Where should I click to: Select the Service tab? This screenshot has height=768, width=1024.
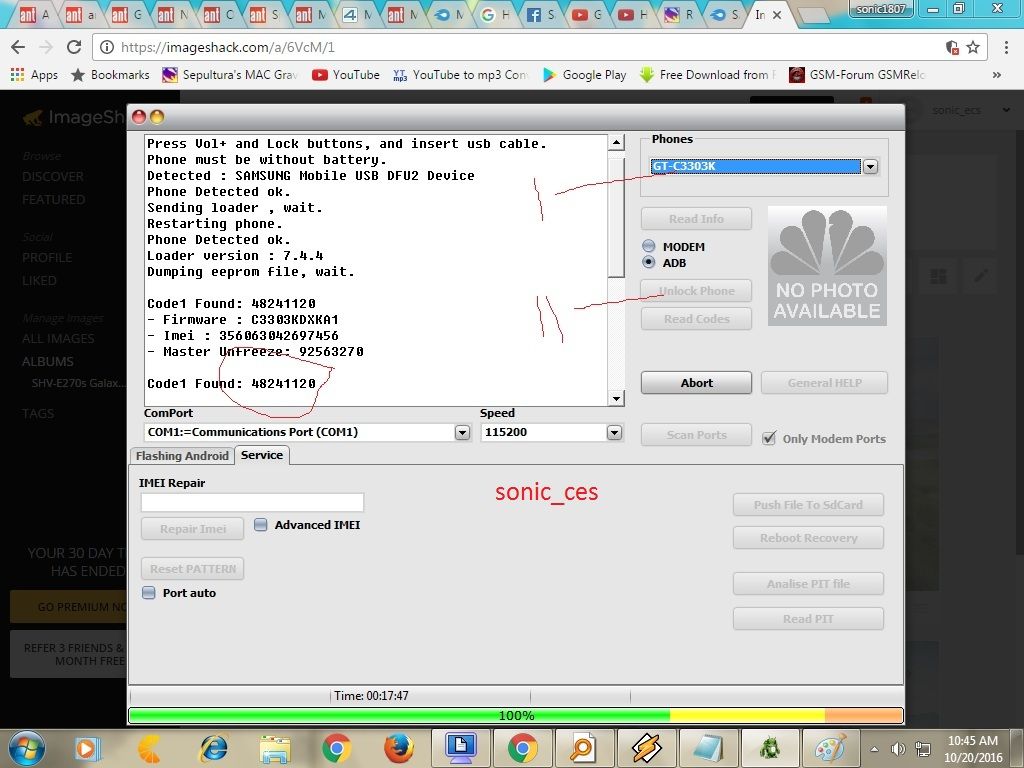[262, 455]
